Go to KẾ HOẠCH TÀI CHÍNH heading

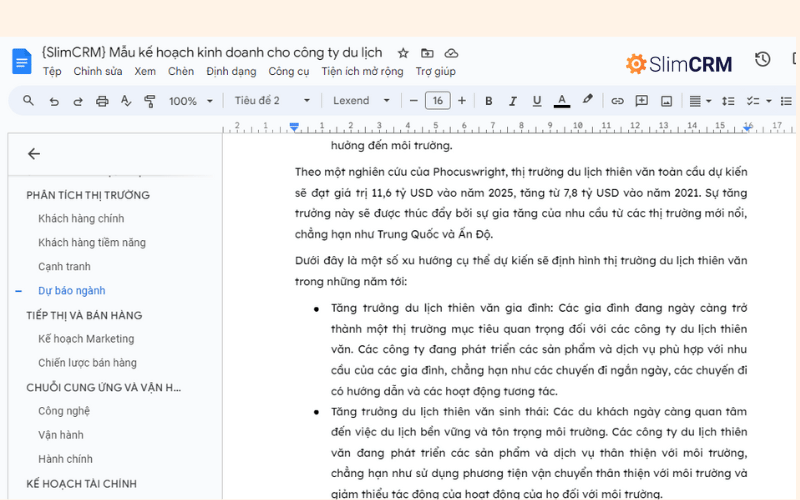coord(82,483)
